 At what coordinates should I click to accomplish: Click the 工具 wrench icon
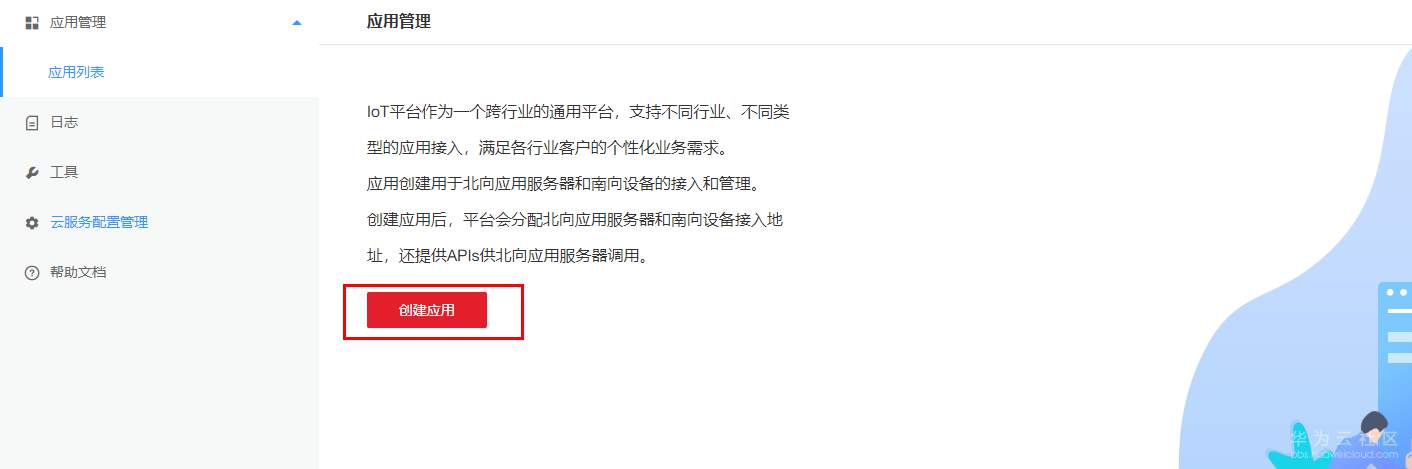[x=32, y=172]
